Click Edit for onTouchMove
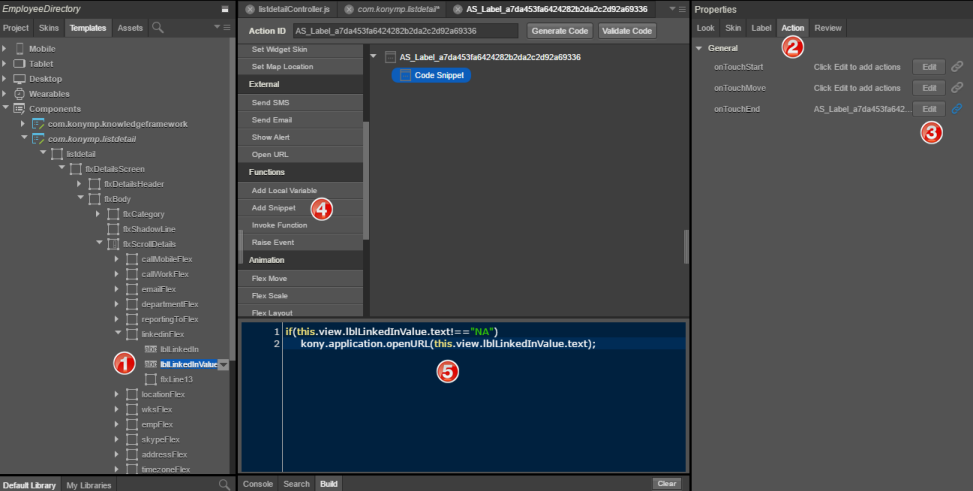Image resolution: width=973 pixels, height=491 pixels. pos(929,88)
